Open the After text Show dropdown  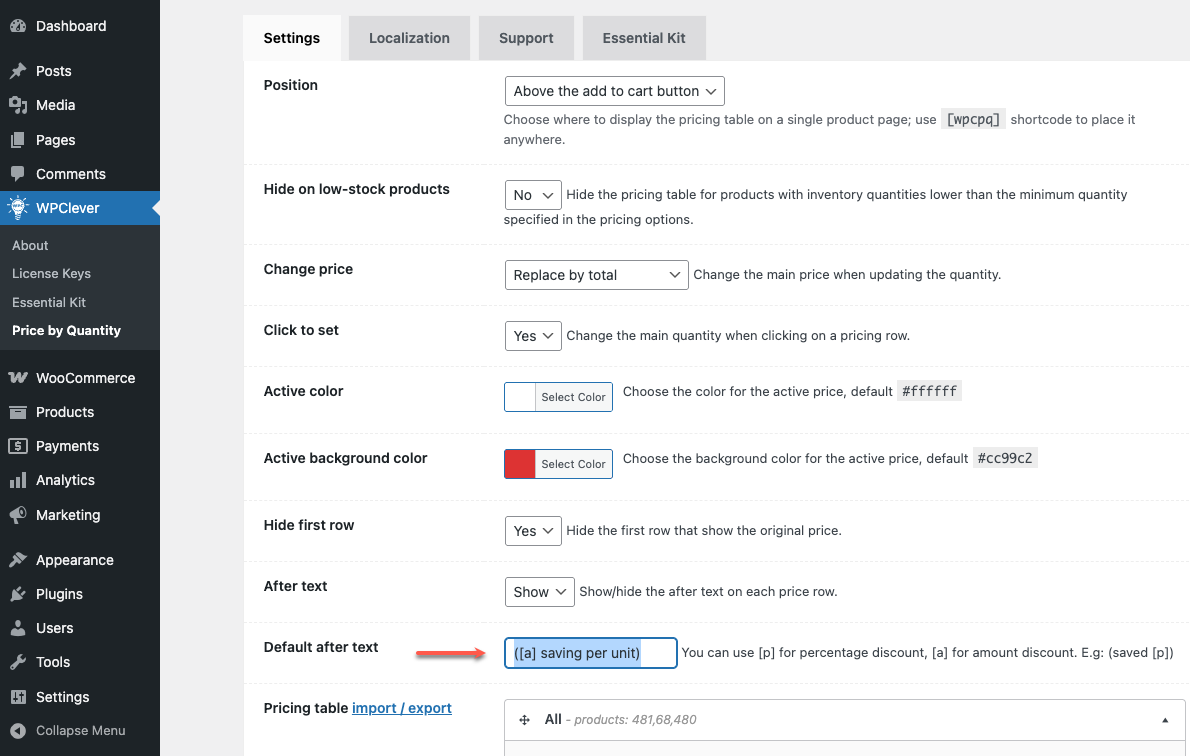(540, 592)
